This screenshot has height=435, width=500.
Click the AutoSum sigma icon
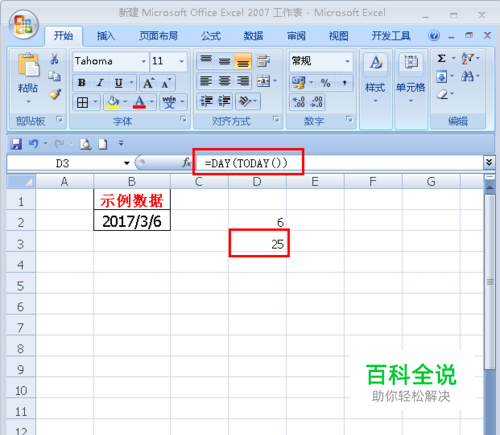[441, 58]
